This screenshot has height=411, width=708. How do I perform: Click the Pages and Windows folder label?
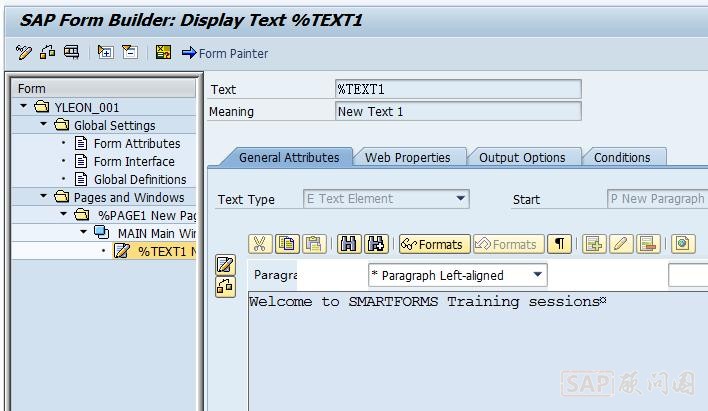[129, 198]
